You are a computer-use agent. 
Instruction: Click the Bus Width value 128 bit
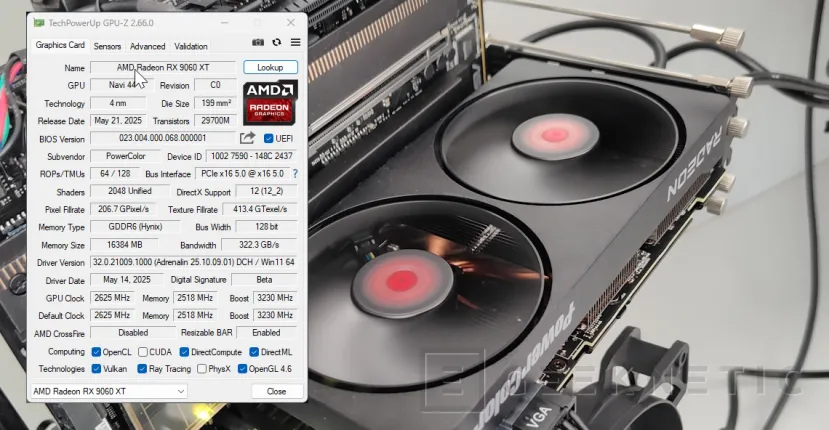point(266,226)
